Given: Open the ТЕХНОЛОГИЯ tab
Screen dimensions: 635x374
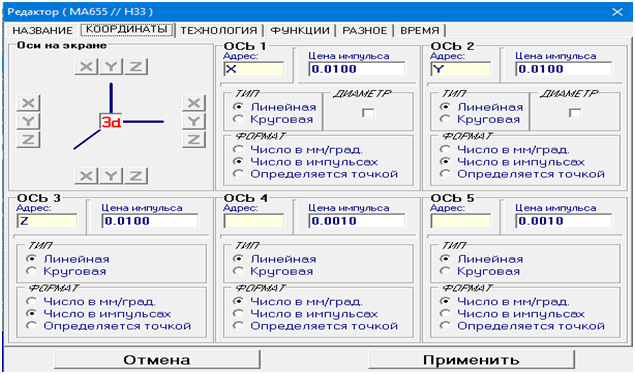Looking at the screenshot, I should click(x=219, y=30).
